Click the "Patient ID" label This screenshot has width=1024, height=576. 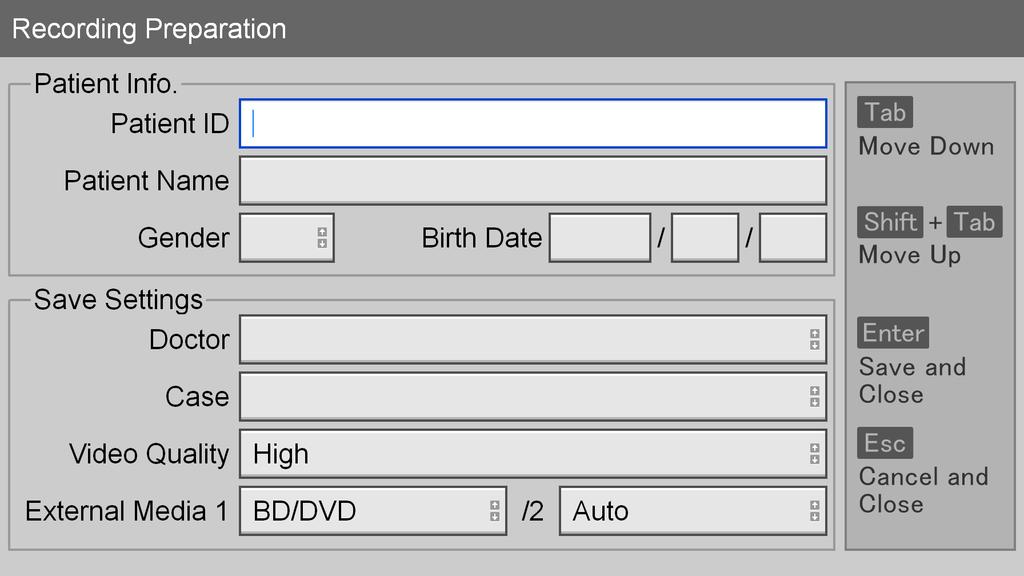pos(170,123)
